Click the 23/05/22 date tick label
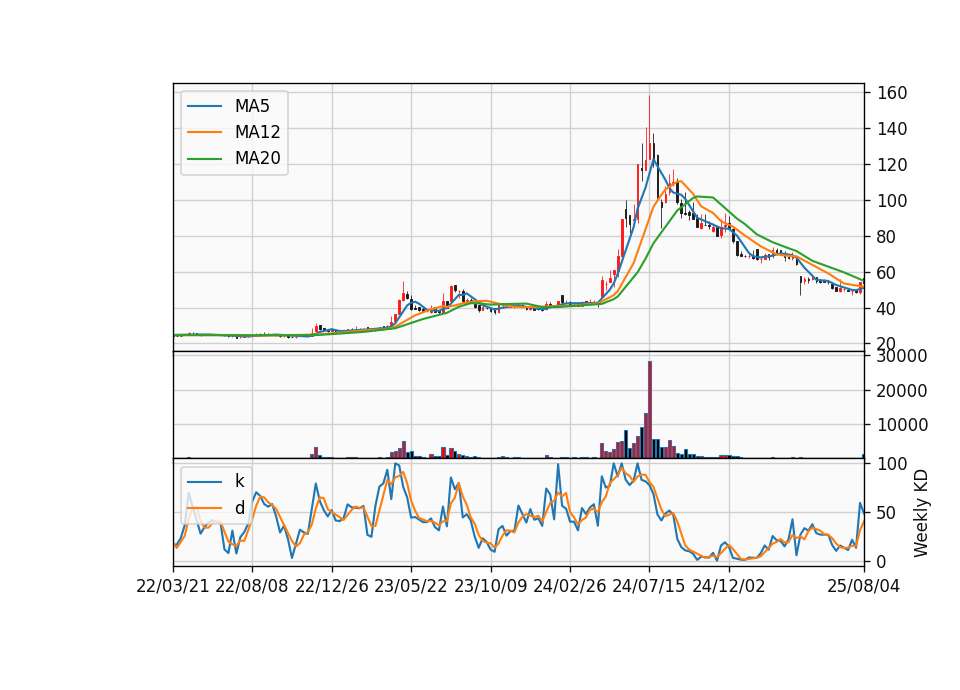Viewport: 960px width, 690px height. coord(411,586)
